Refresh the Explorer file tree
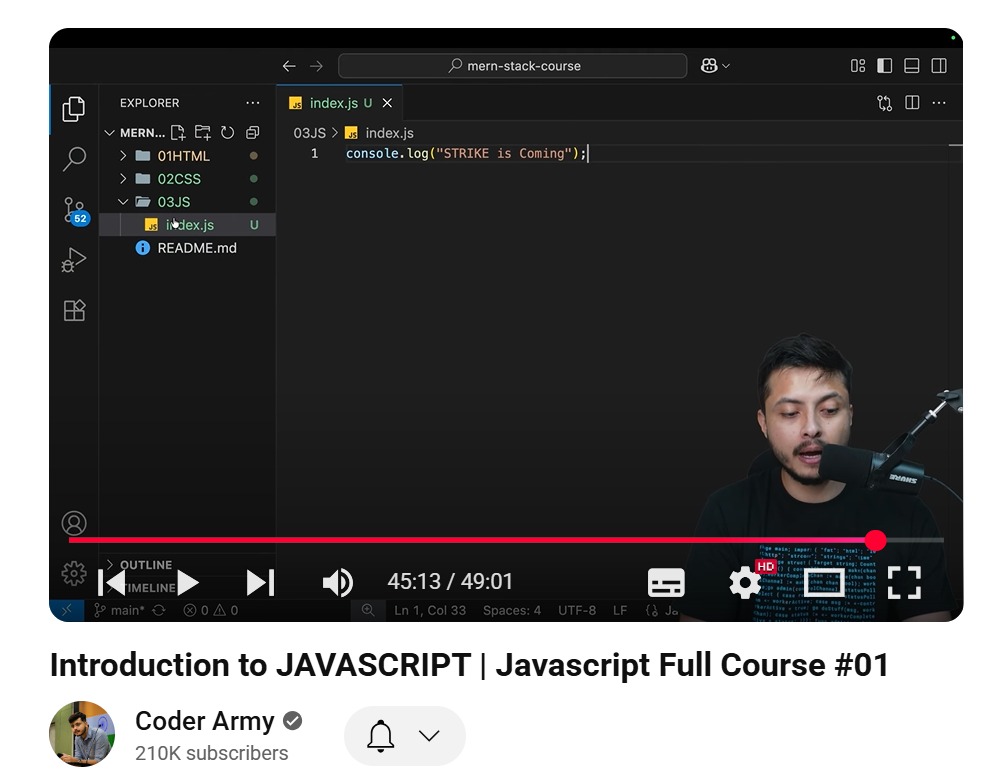Image resolution: width=1007 pixels, height=782 pixels. pyautogui.click(x=227, y=133)
